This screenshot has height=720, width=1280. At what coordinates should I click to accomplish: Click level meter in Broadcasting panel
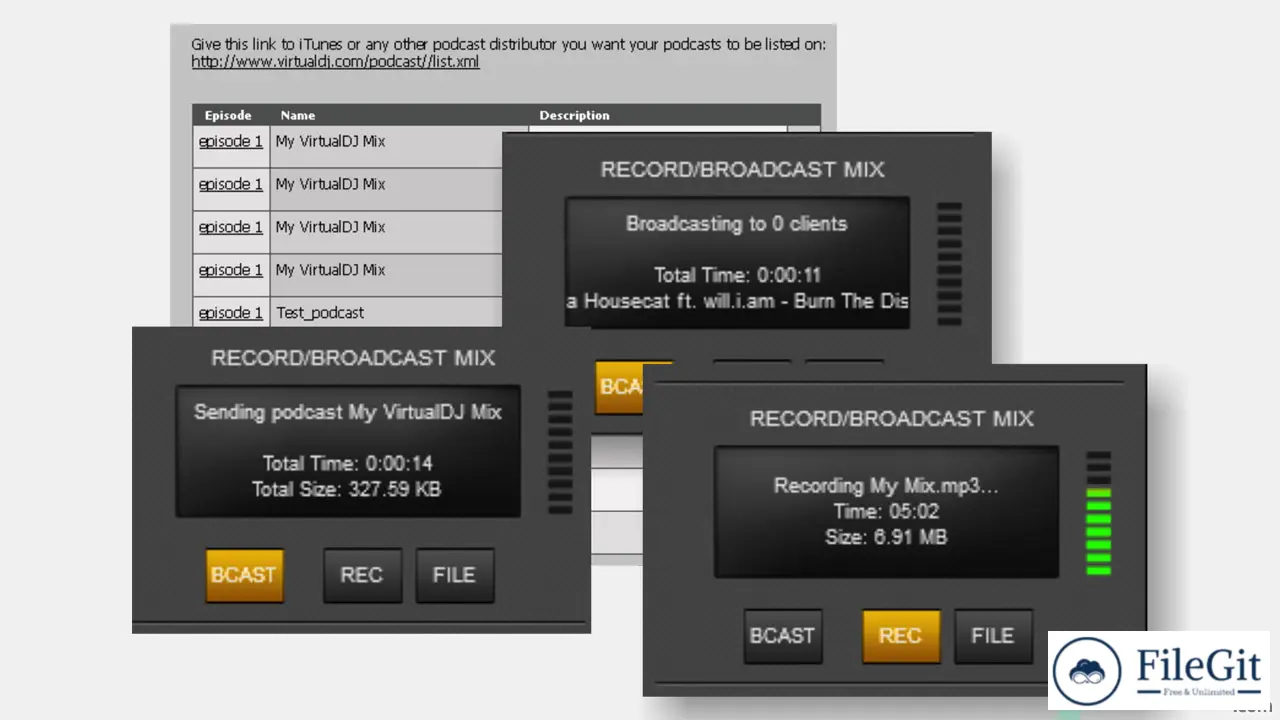tap(949, 265)
